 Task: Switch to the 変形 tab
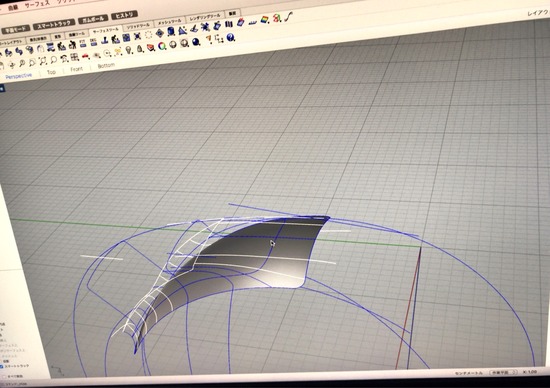pyautogui.click(x=58, y=36)
